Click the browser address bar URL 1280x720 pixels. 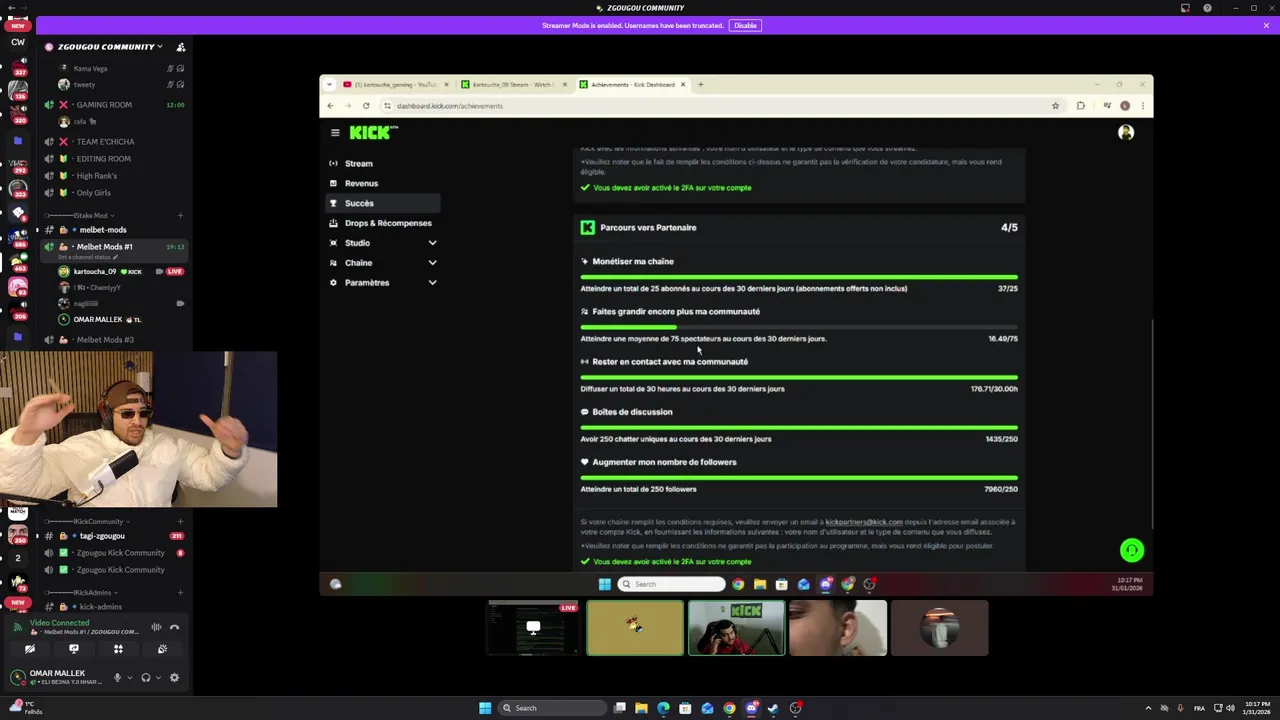pos(449,106)
